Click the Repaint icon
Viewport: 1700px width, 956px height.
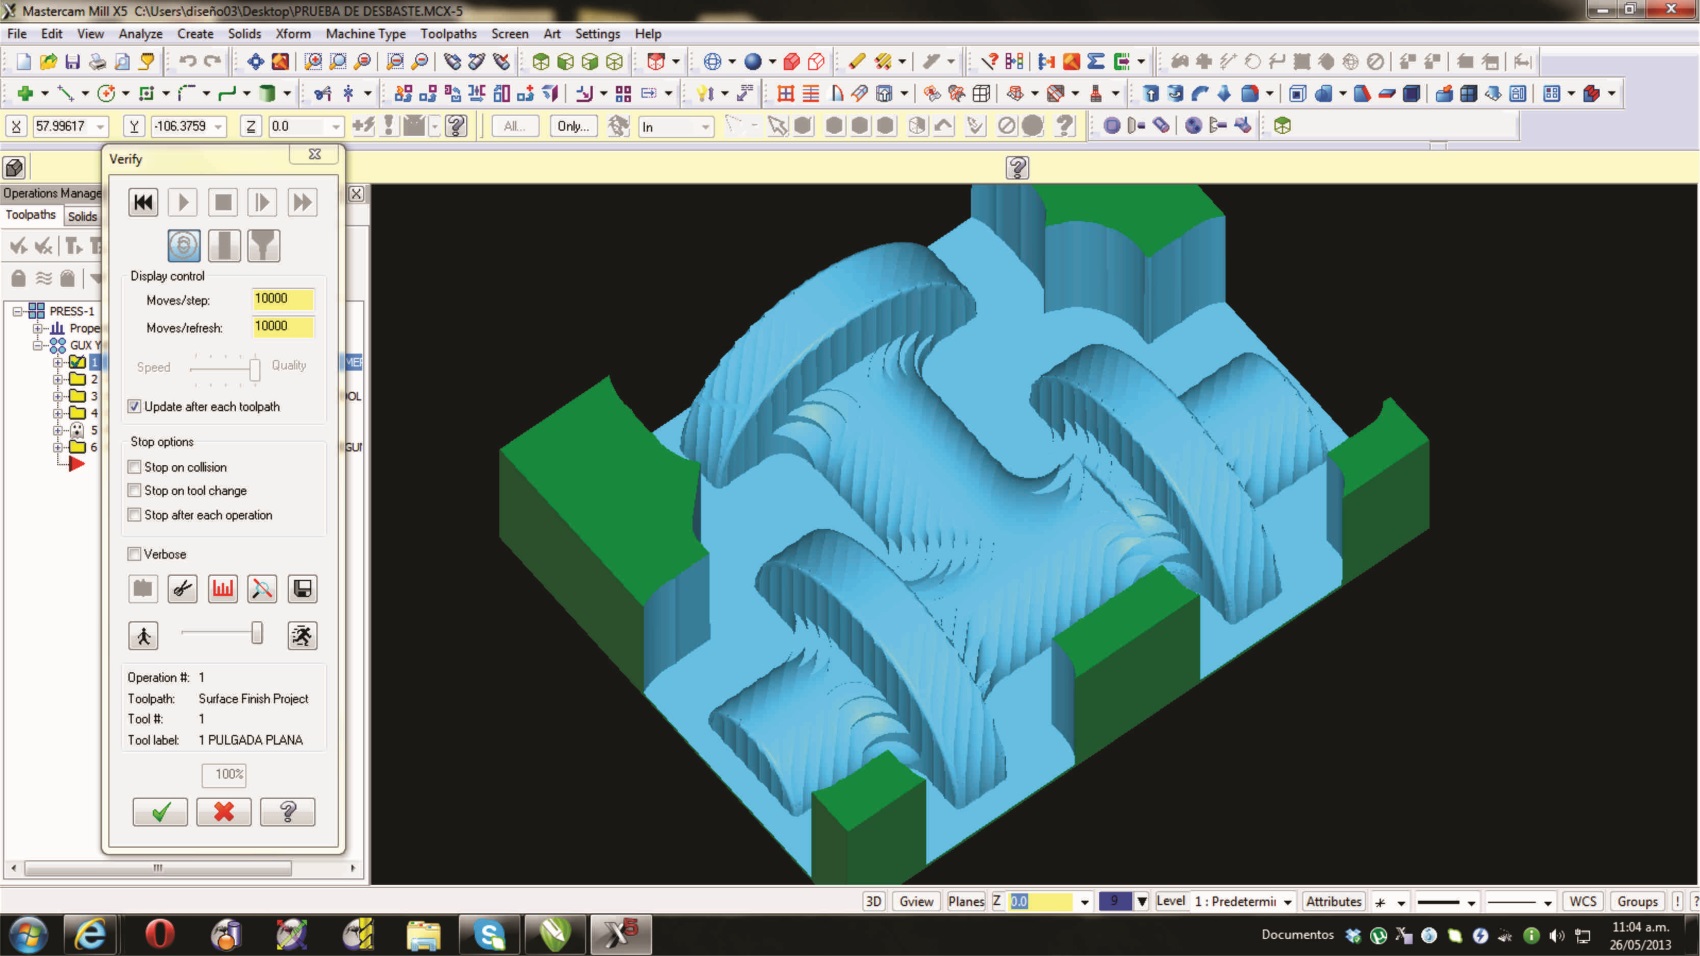pyautogui.click(x=280, y=62)
